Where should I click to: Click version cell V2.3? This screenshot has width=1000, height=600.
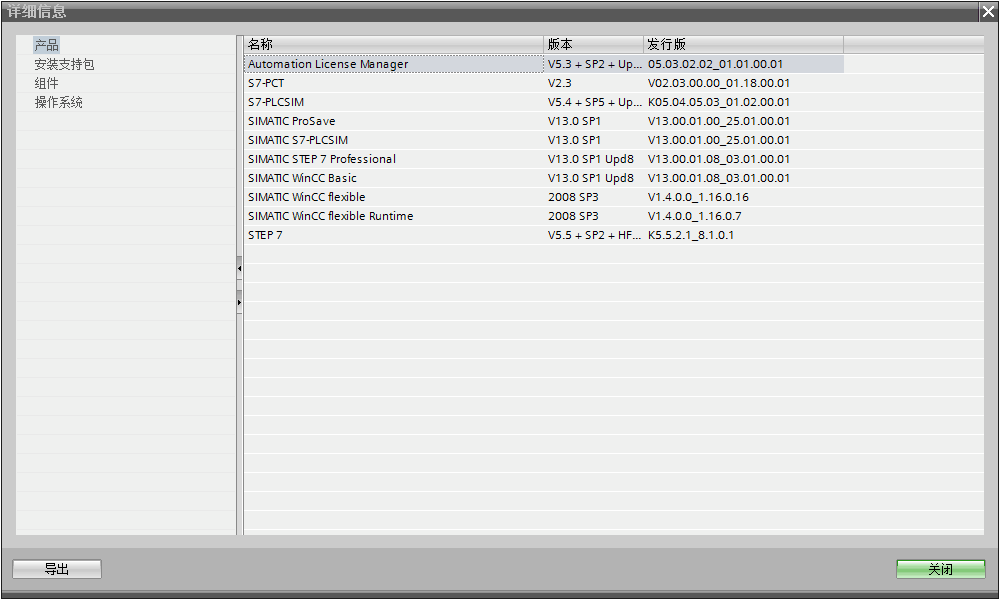pos(593,83)
